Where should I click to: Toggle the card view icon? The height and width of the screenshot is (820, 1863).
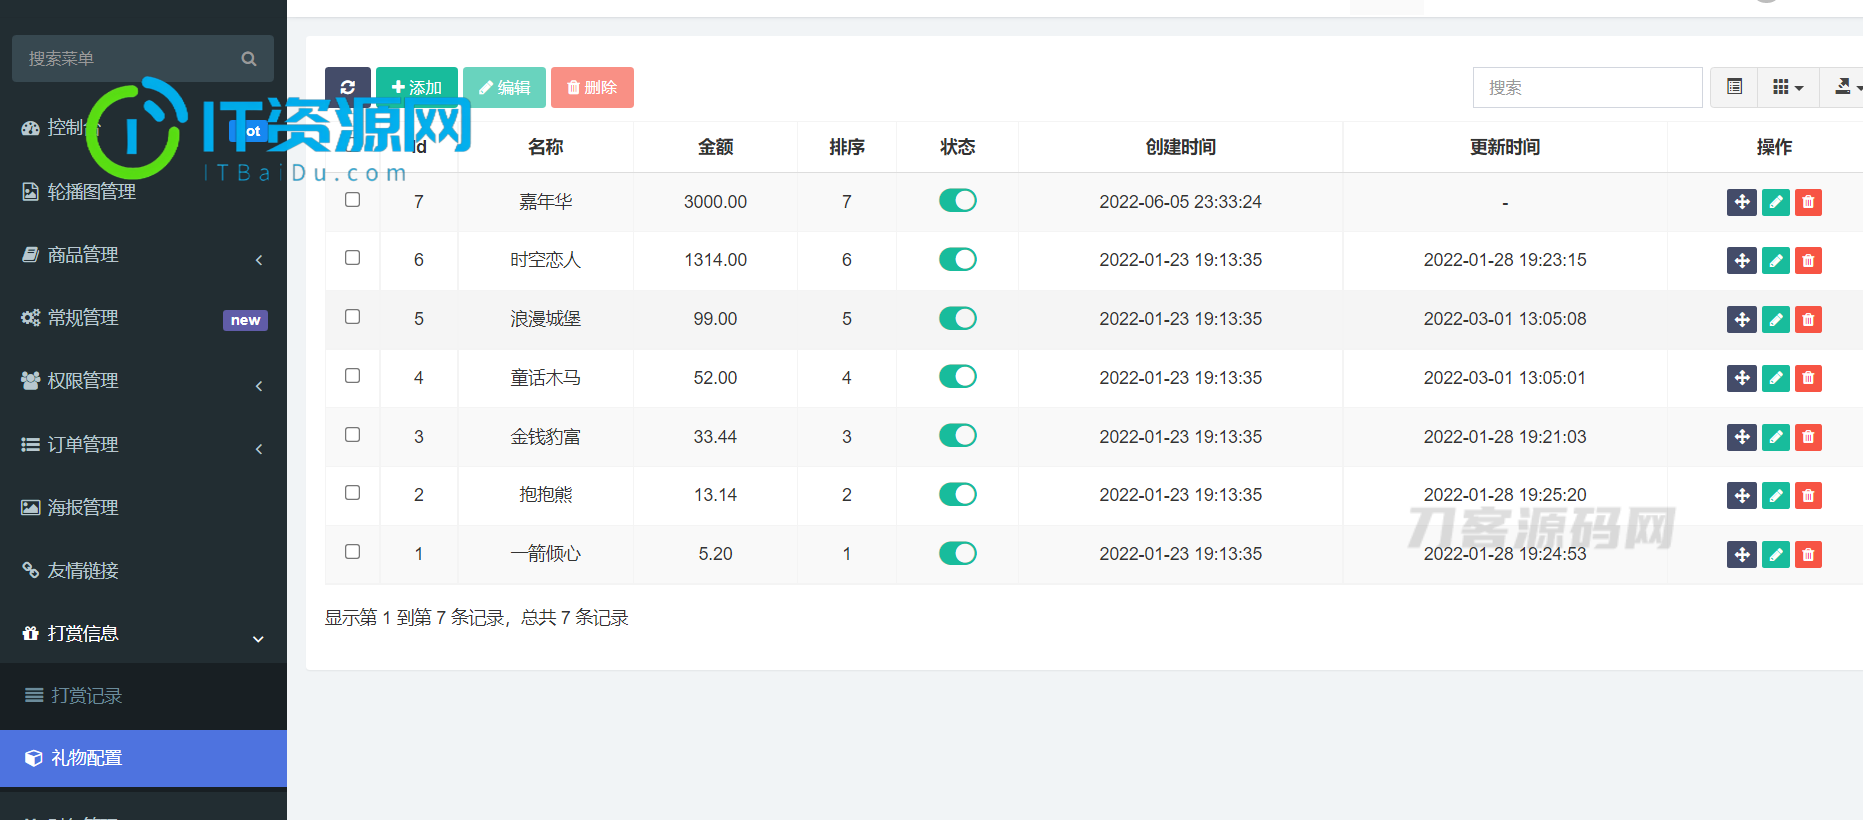pyautogui.click(x=1734, y=88)
